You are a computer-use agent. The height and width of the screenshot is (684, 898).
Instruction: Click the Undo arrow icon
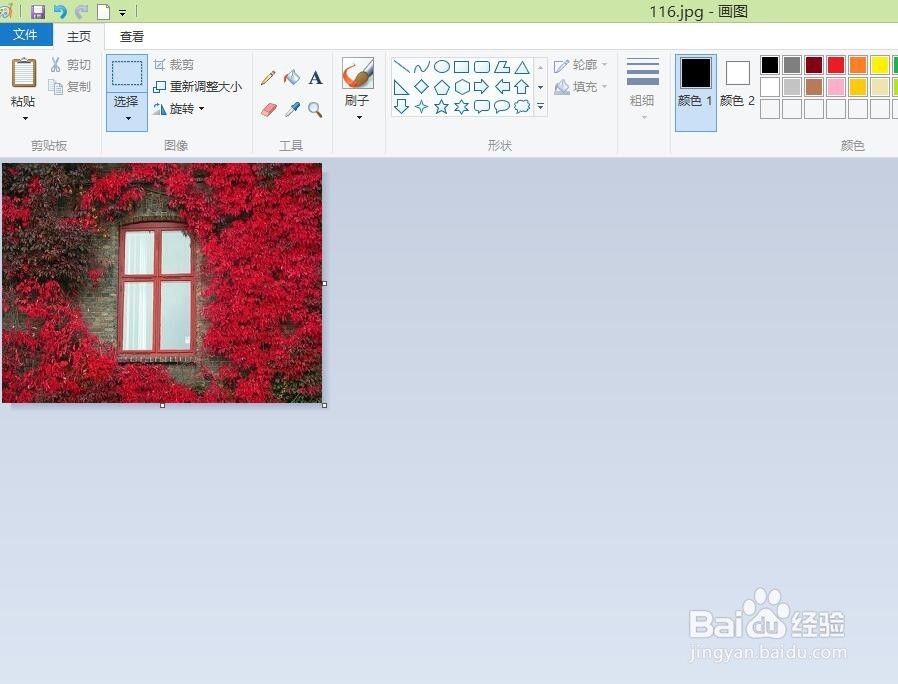[x=60, y=11]
